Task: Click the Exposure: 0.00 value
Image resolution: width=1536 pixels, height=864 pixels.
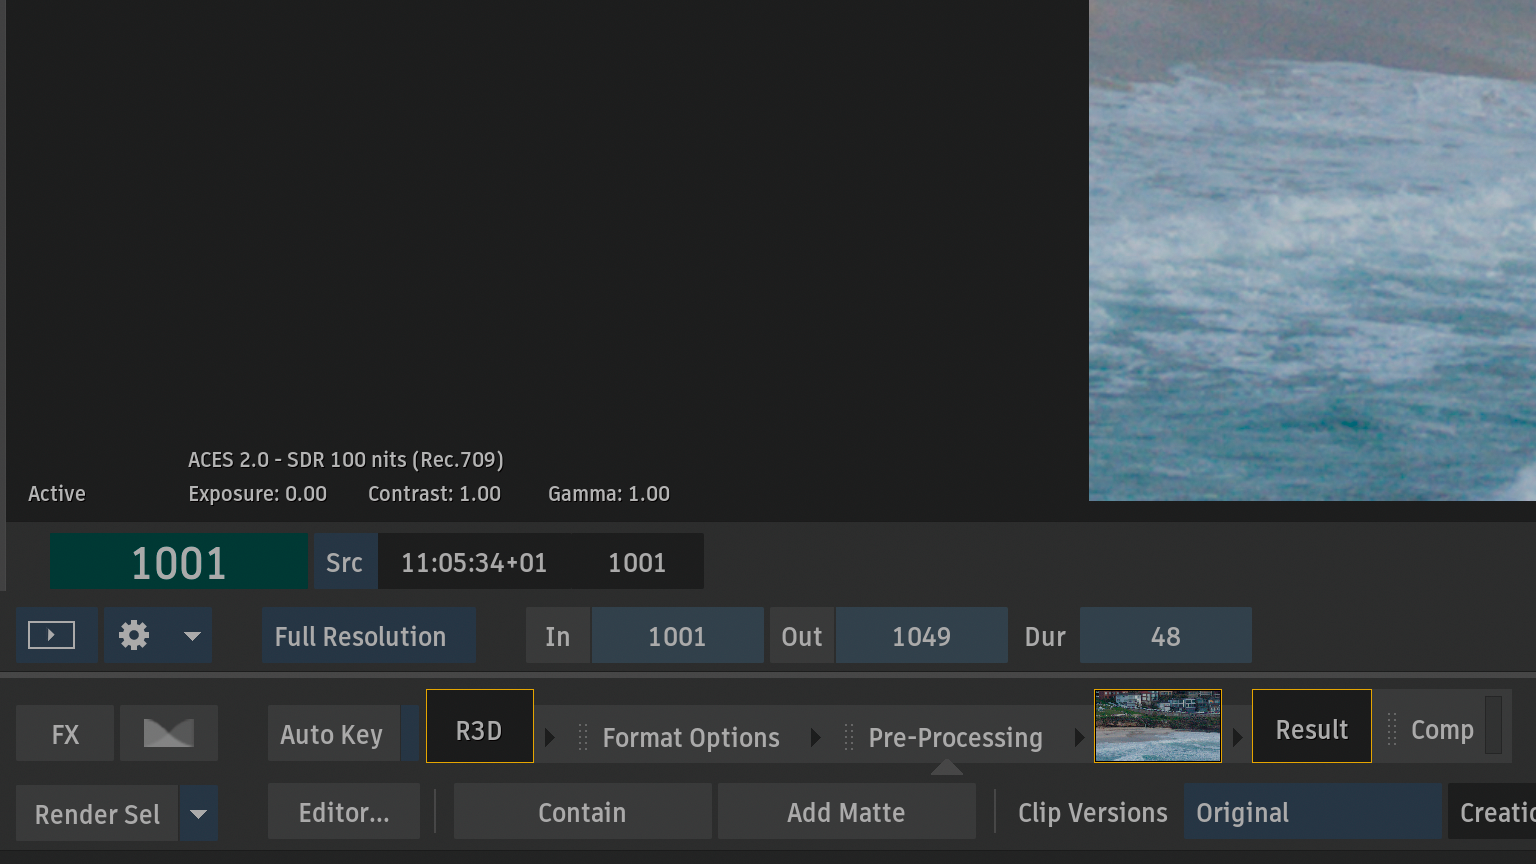Action: (x=257, y=494)
